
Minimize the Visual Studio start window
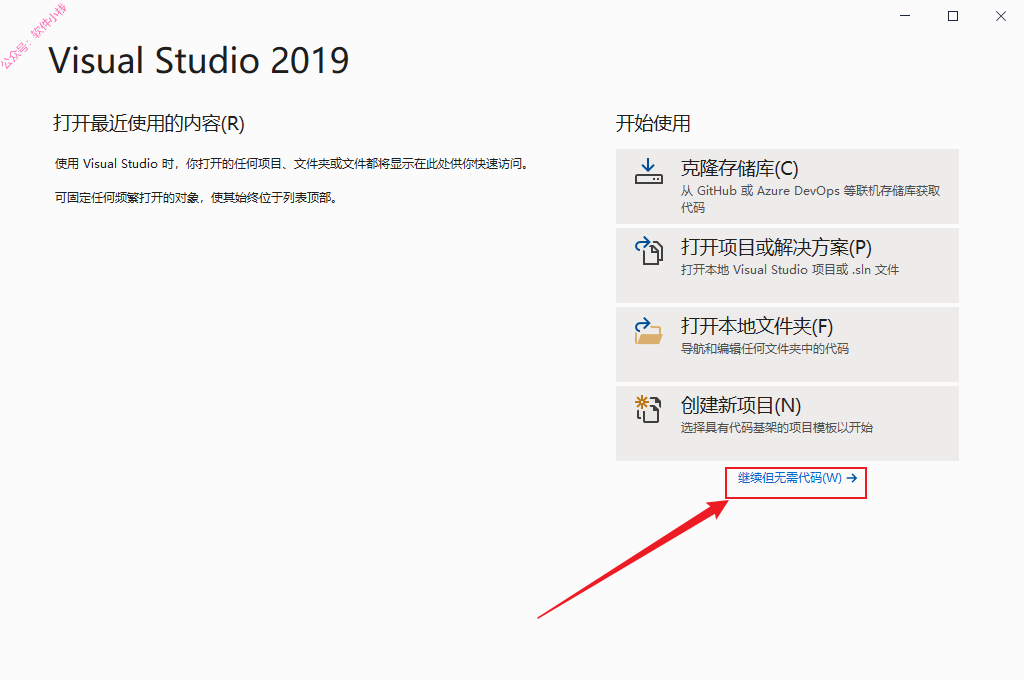click(x=905, y=16)
